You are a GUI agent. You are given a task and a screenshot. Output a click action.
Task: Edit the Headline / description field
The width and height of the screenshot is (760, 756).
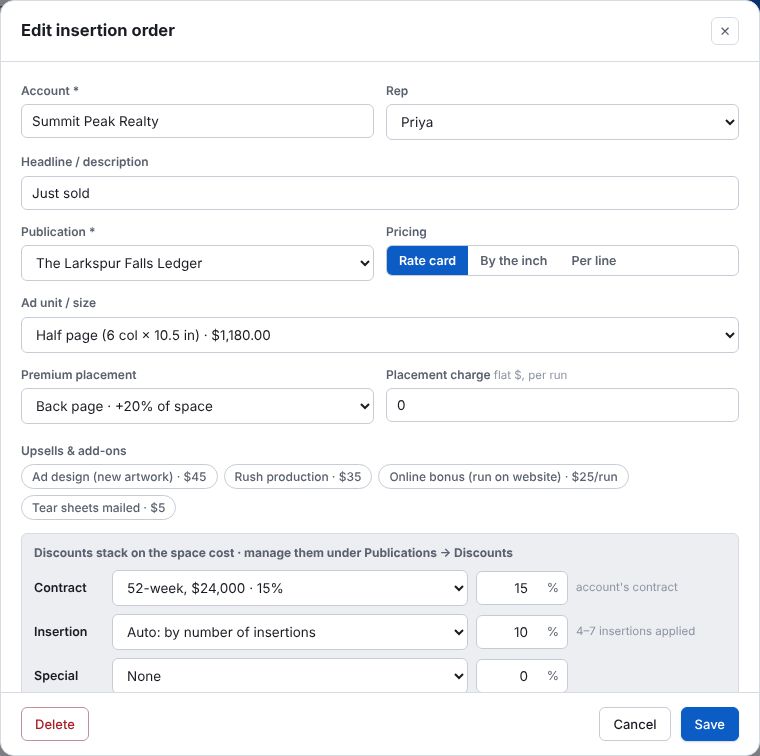point(380,193)
